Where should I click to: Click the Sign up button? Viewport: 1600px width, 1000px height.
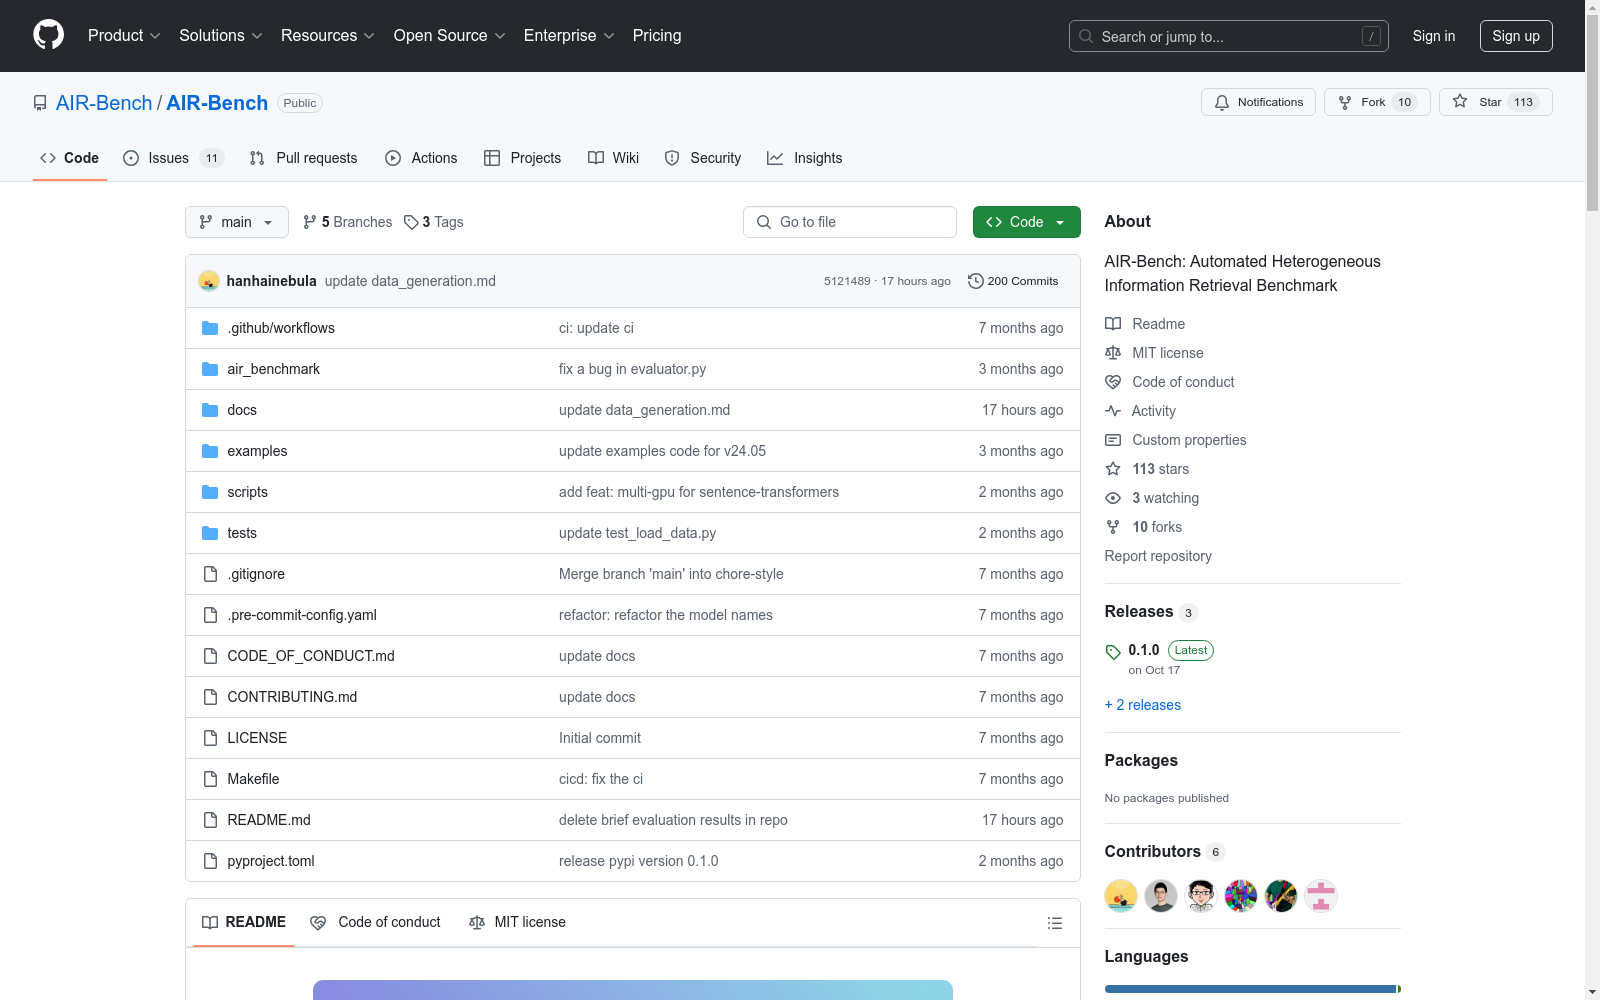[x=1516, y=36]
